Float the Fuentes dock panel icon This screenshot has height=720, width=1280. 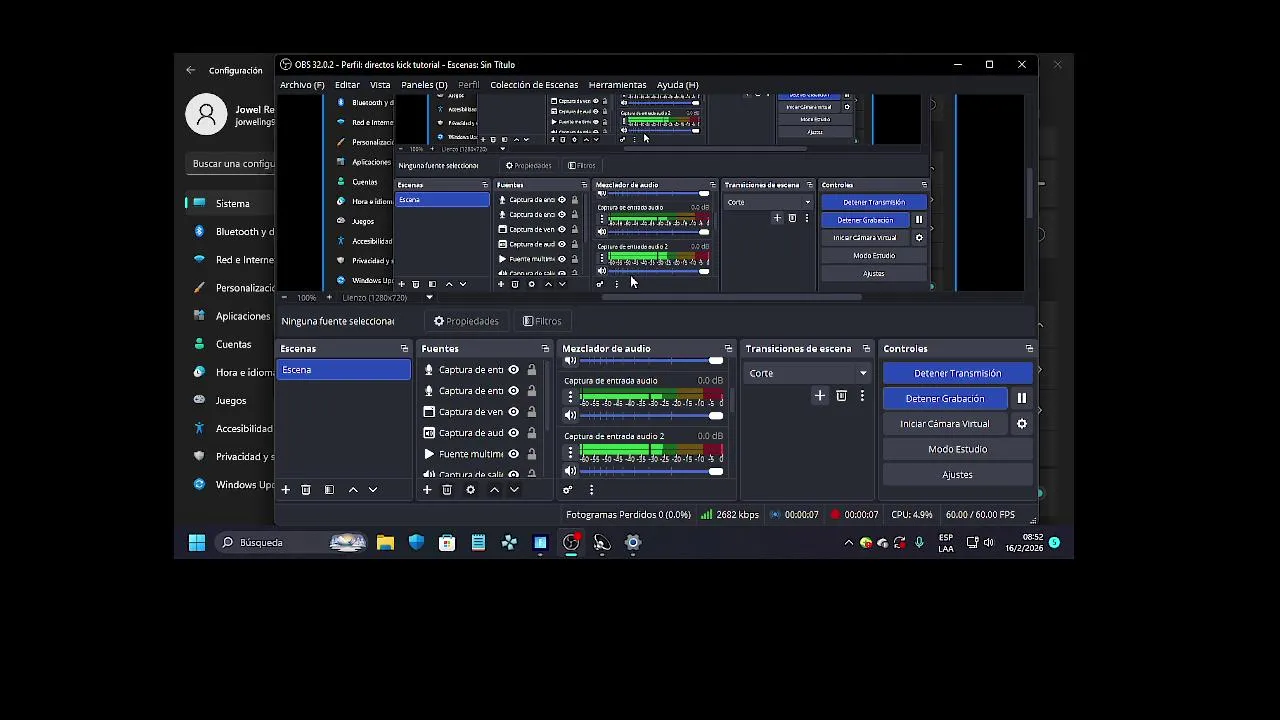[545, 349]
